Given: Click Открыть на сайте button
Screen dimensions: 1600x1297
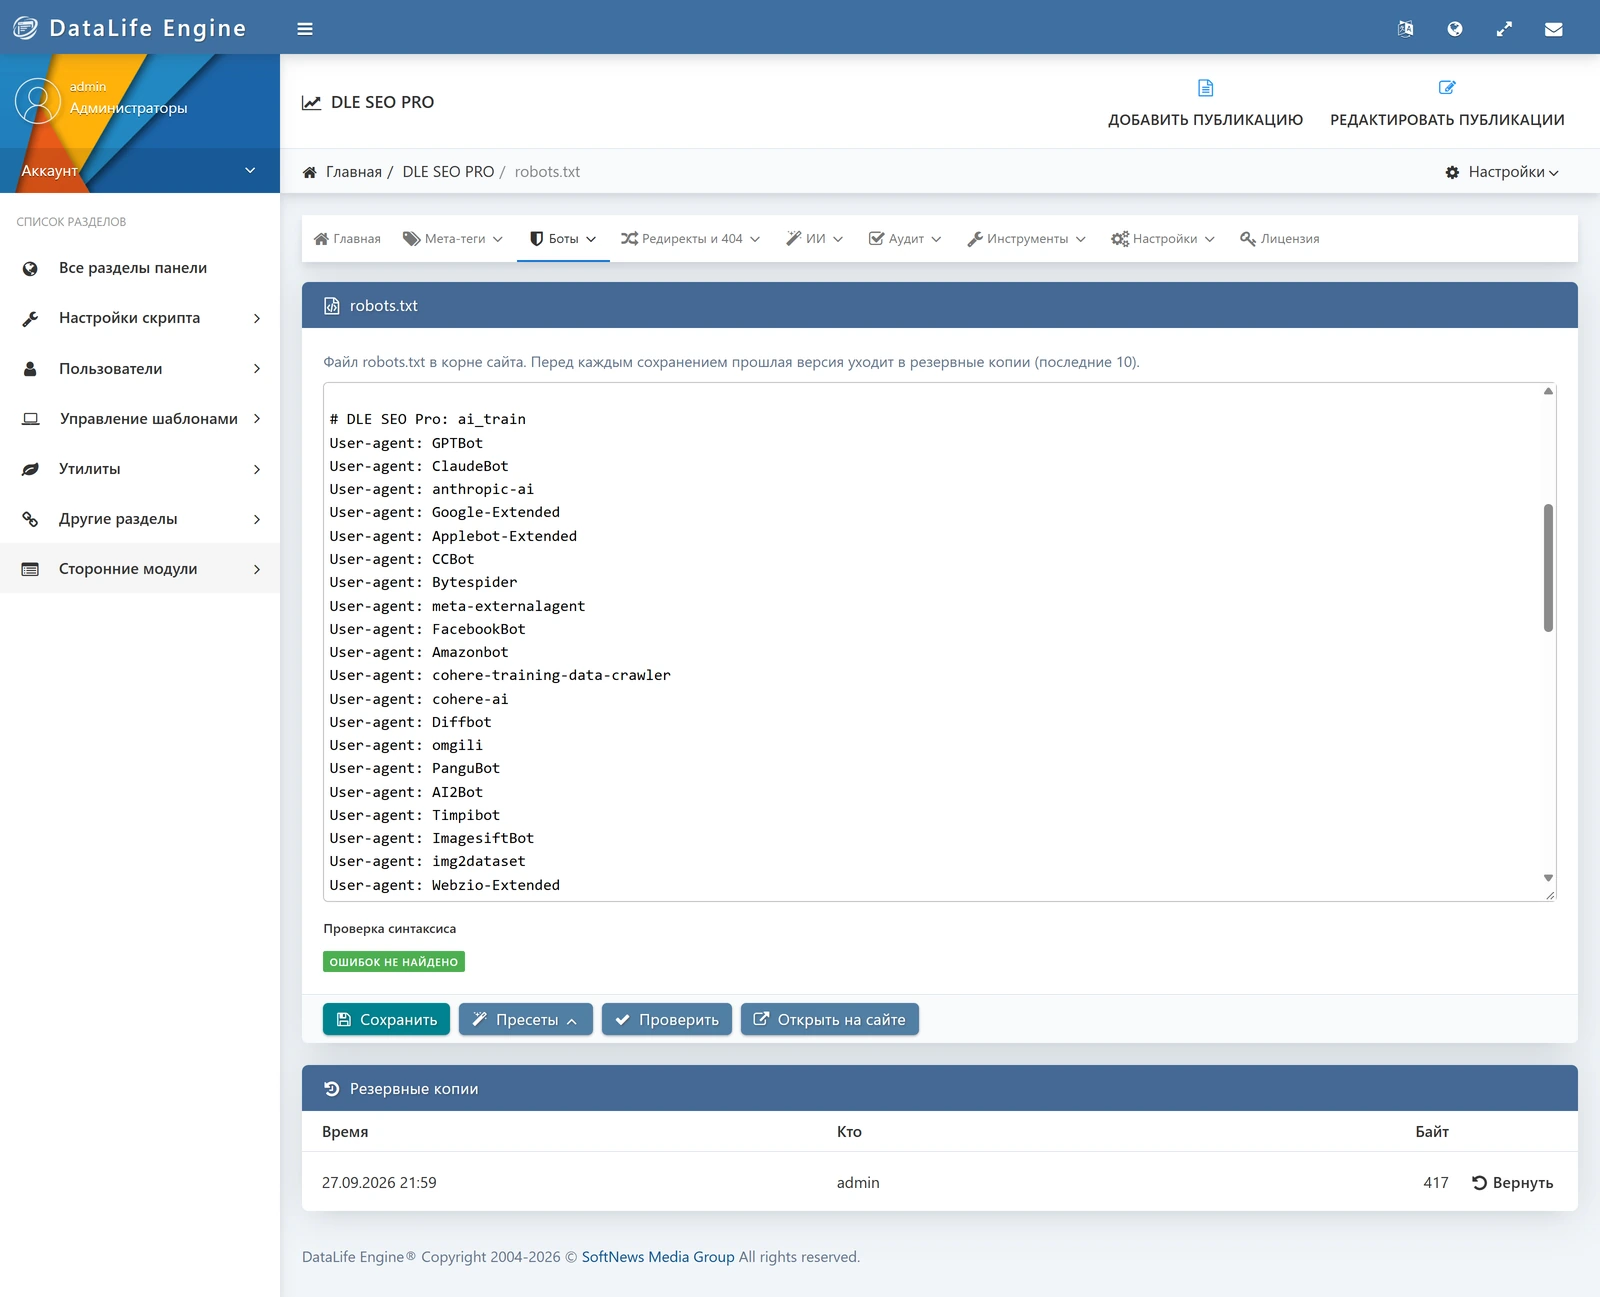Looking at the screenshot, I should click(830, 1019).
